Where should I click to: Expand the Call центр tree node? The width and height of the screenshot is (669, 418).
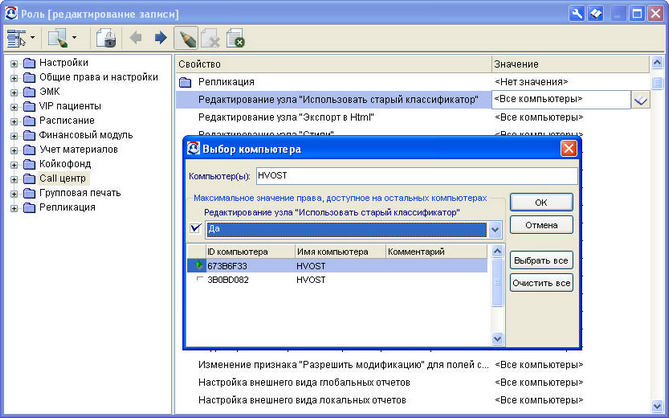pos(14,179)
